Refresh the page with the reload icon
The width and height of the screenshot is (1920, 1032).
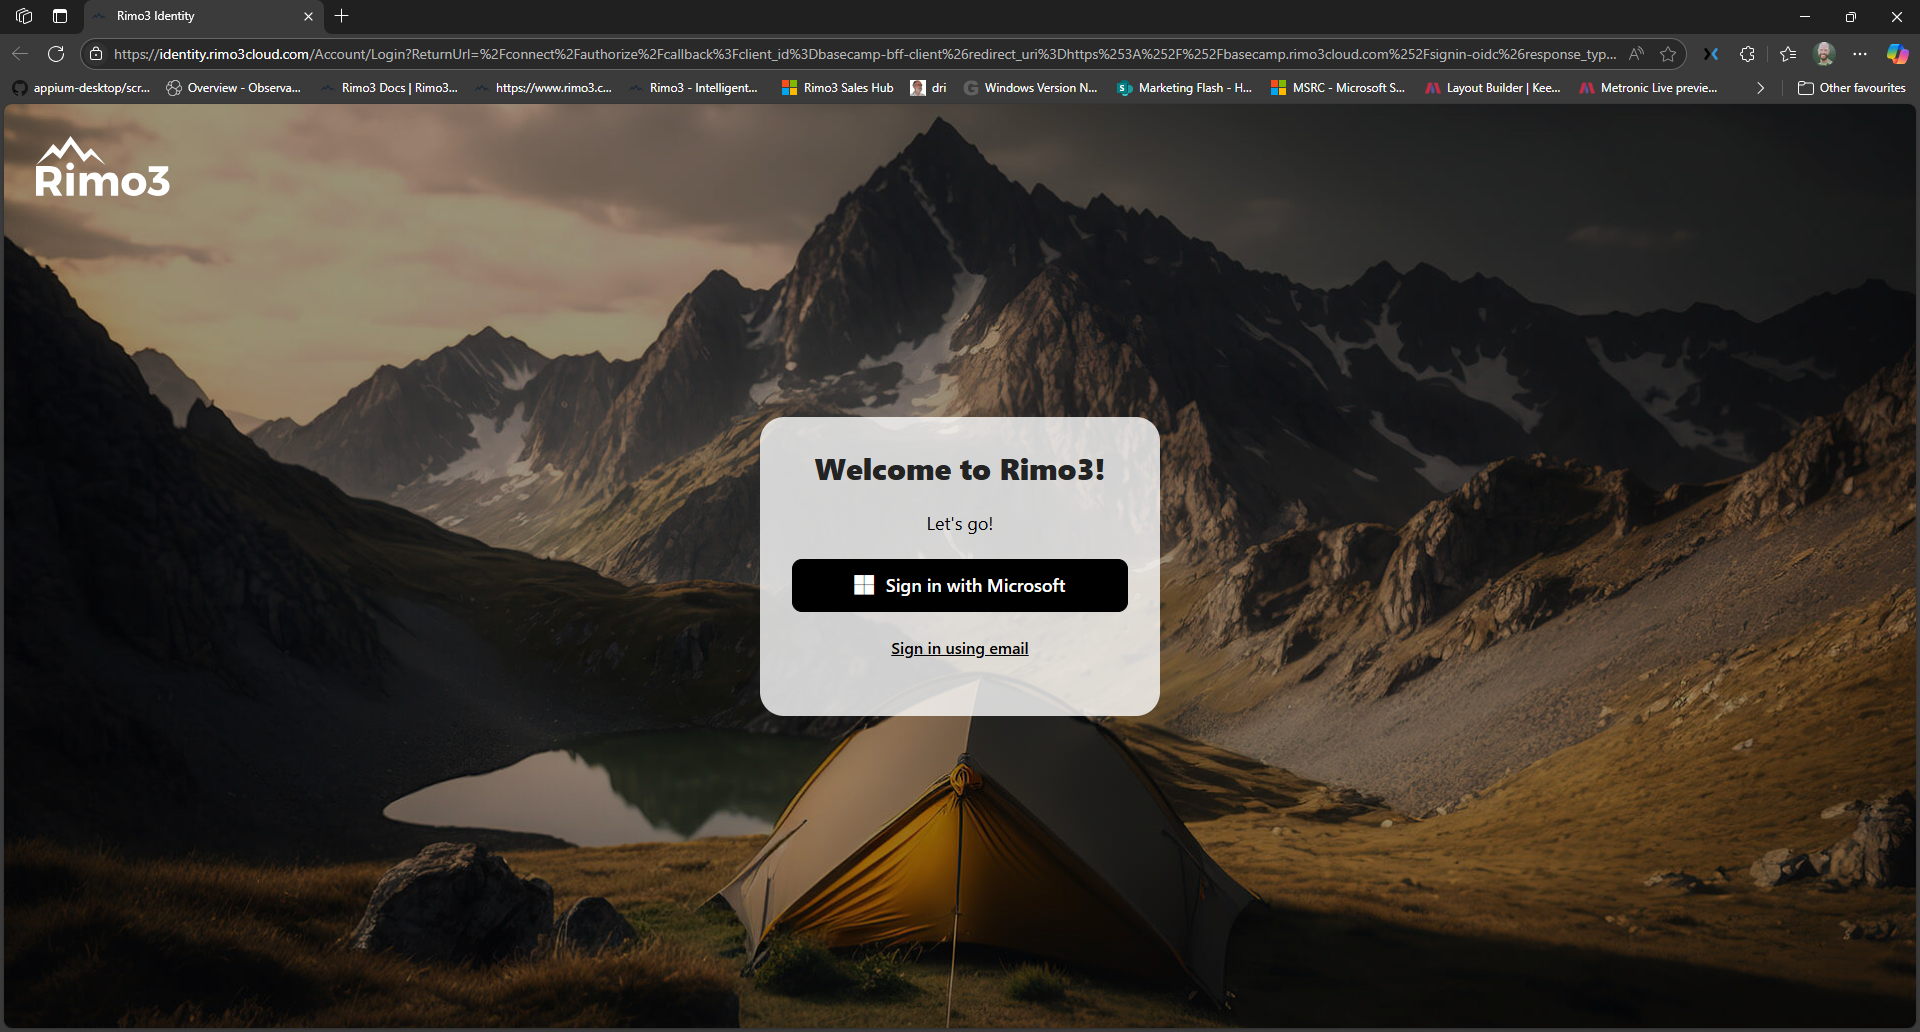point(56,54)
